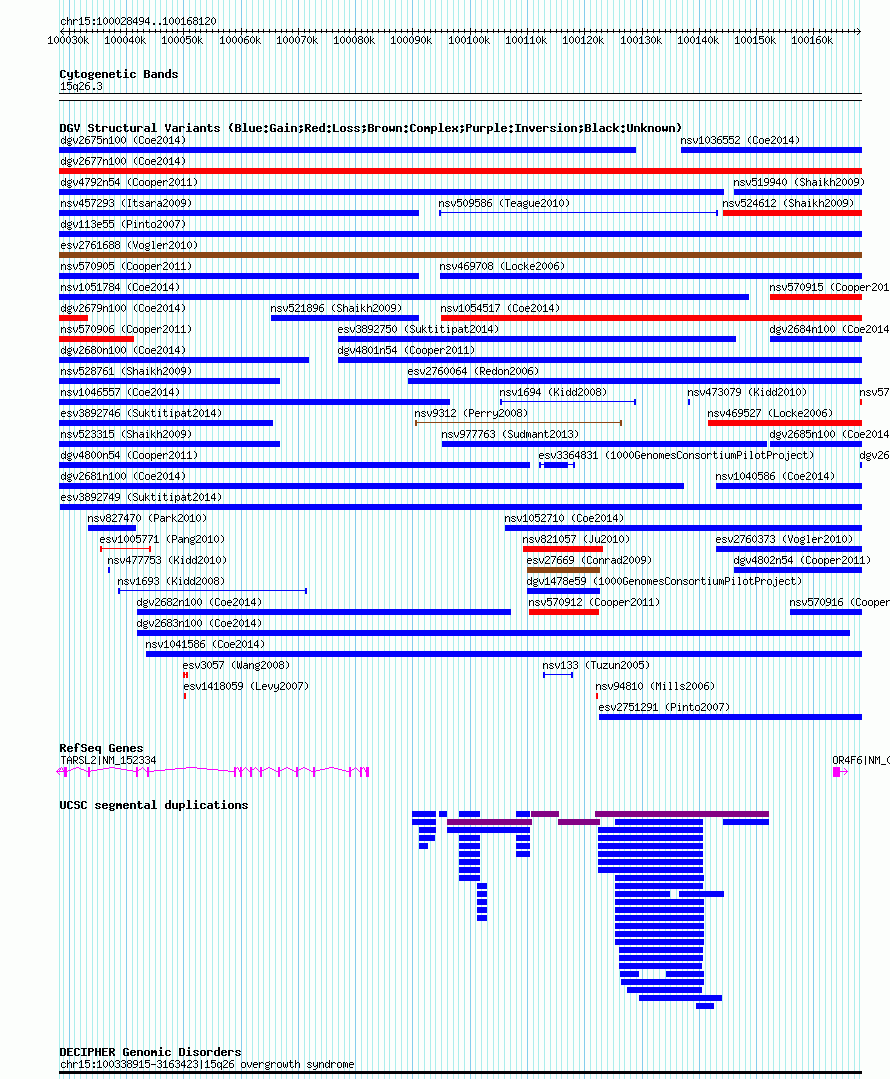Open the DGV Structural Variants track title

(x=370, y=128)
